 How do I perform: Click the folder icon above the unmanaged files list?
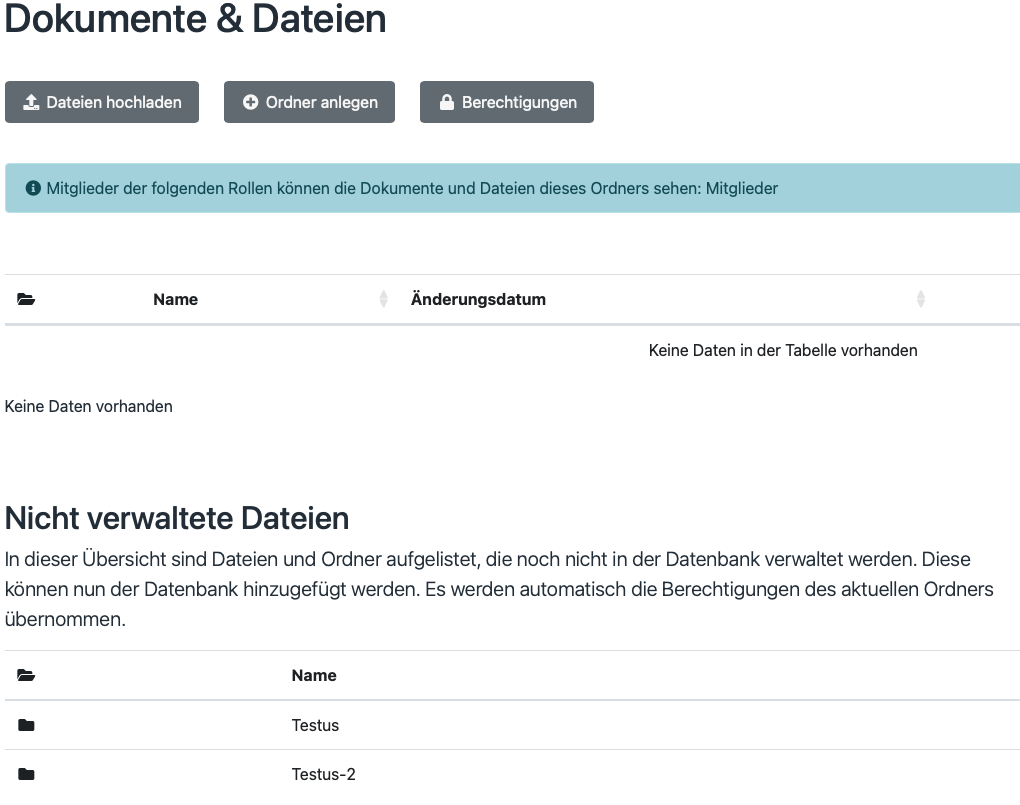click(26, 675)
